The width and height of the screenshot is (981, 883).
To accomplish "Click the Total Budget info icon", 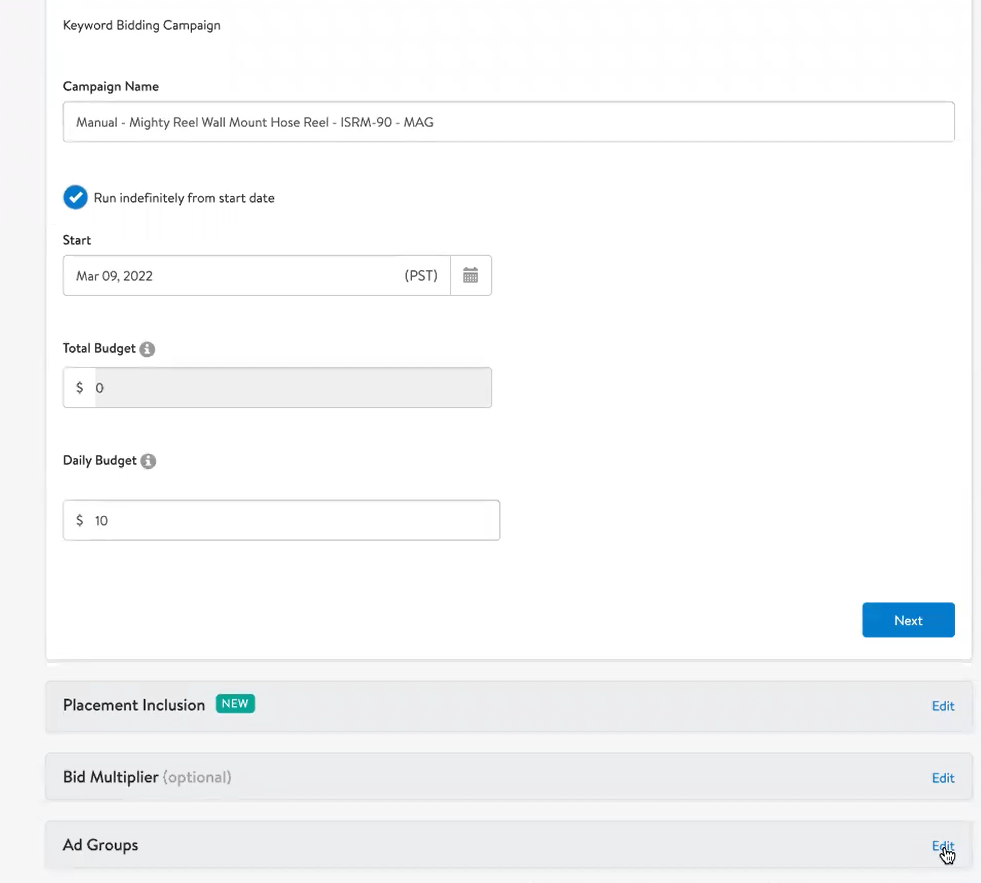I will coord(147,348).
